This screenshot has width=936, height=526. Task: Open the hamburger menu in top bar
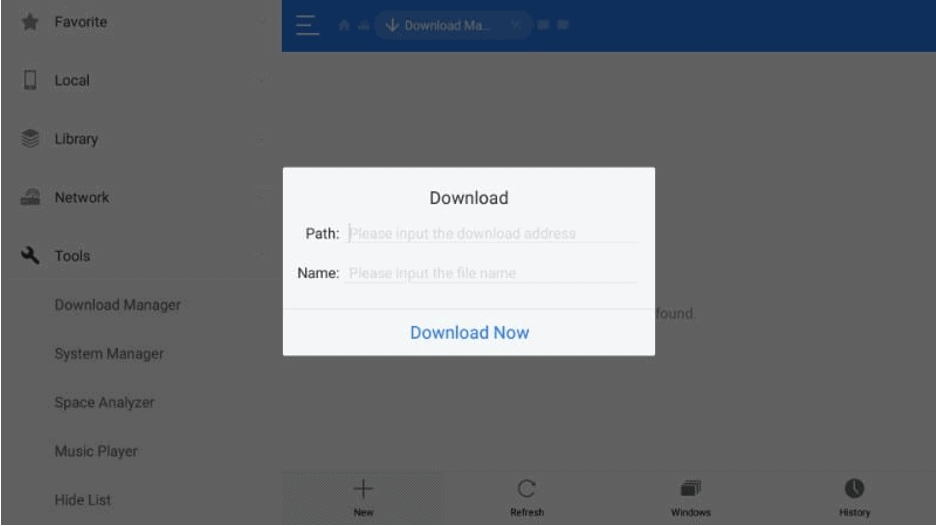click(307, 25)
